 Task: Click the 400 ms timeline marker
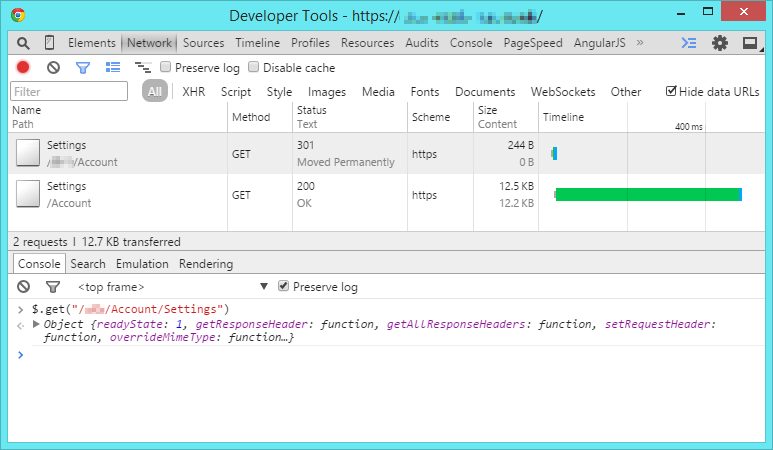tap(689, 127)
